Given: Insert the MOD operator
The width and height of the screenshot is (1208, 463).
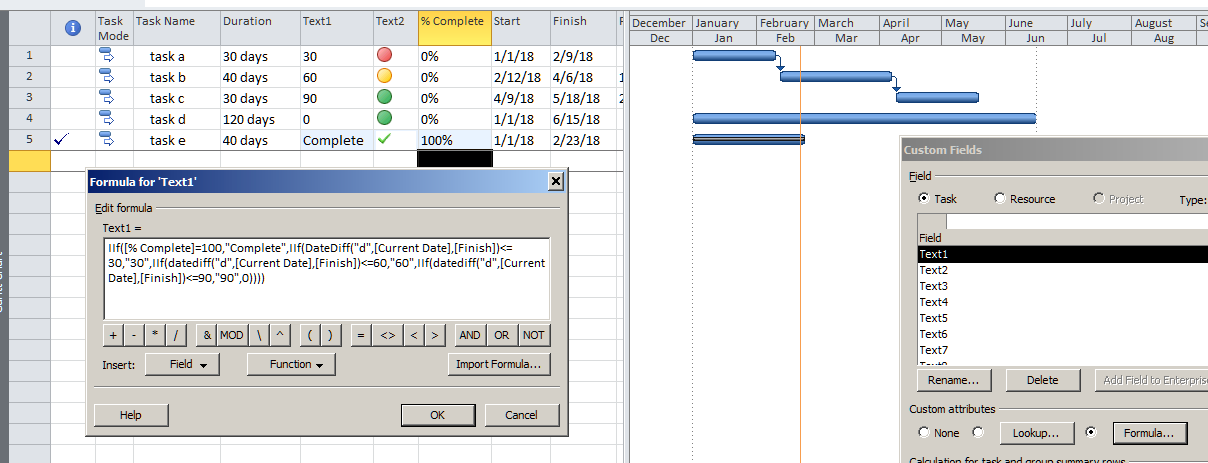Looking at the screenshot, I should (232, 335).
